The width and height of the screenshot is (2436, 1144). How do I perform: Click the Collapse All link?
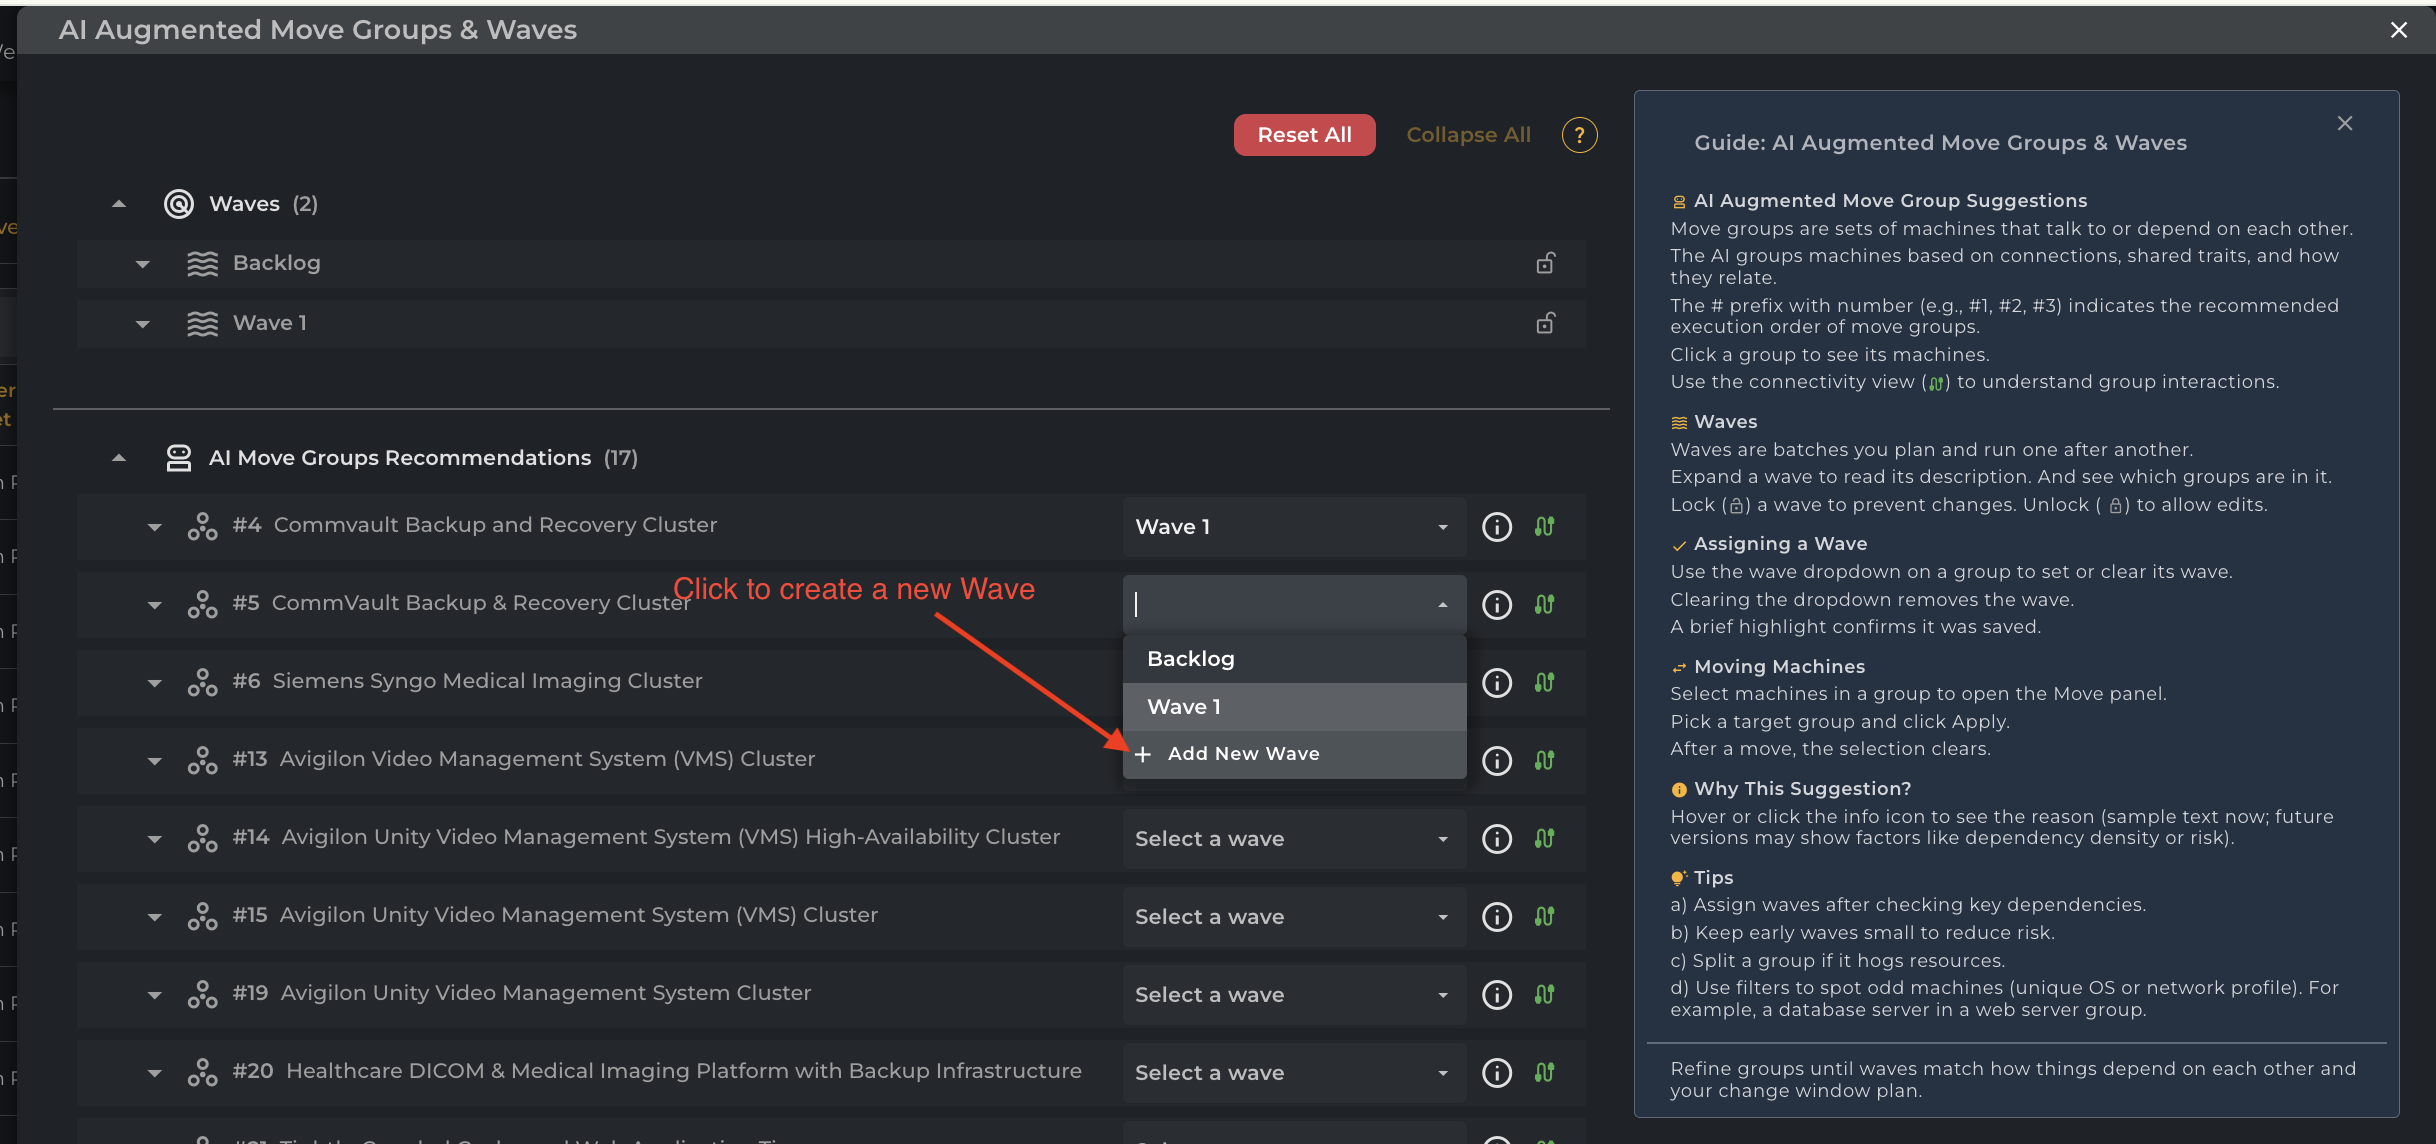coord(1468,135)
